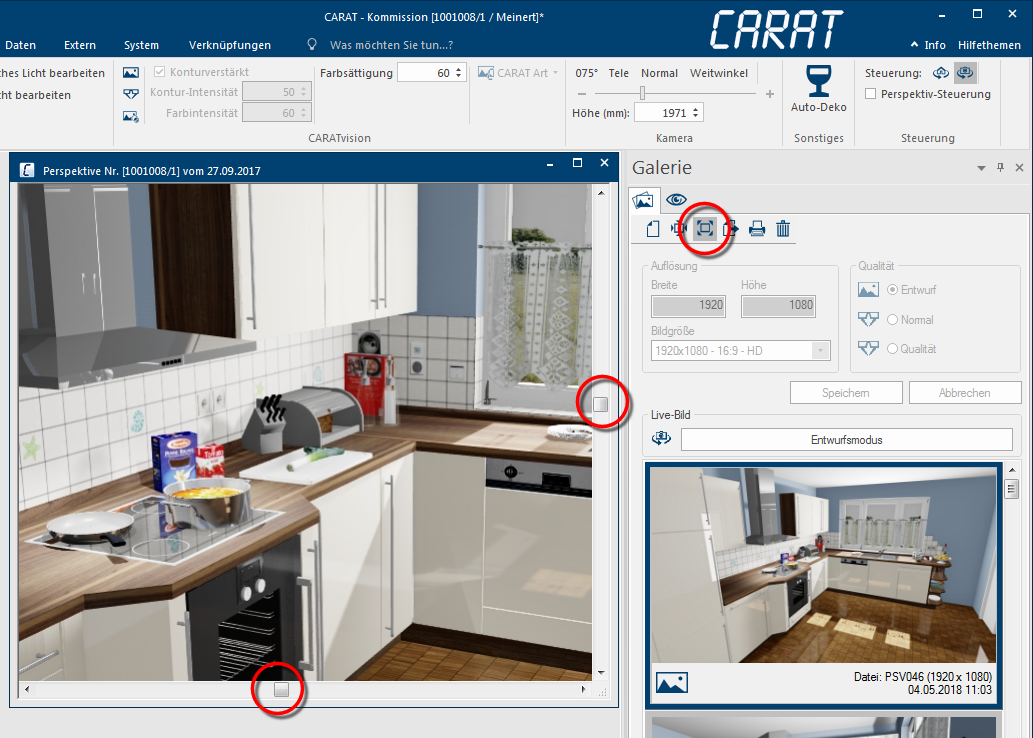The image size is (1033, 738).
Task: Open the Galerie panel options arrow
Action: tap(981, 168)
